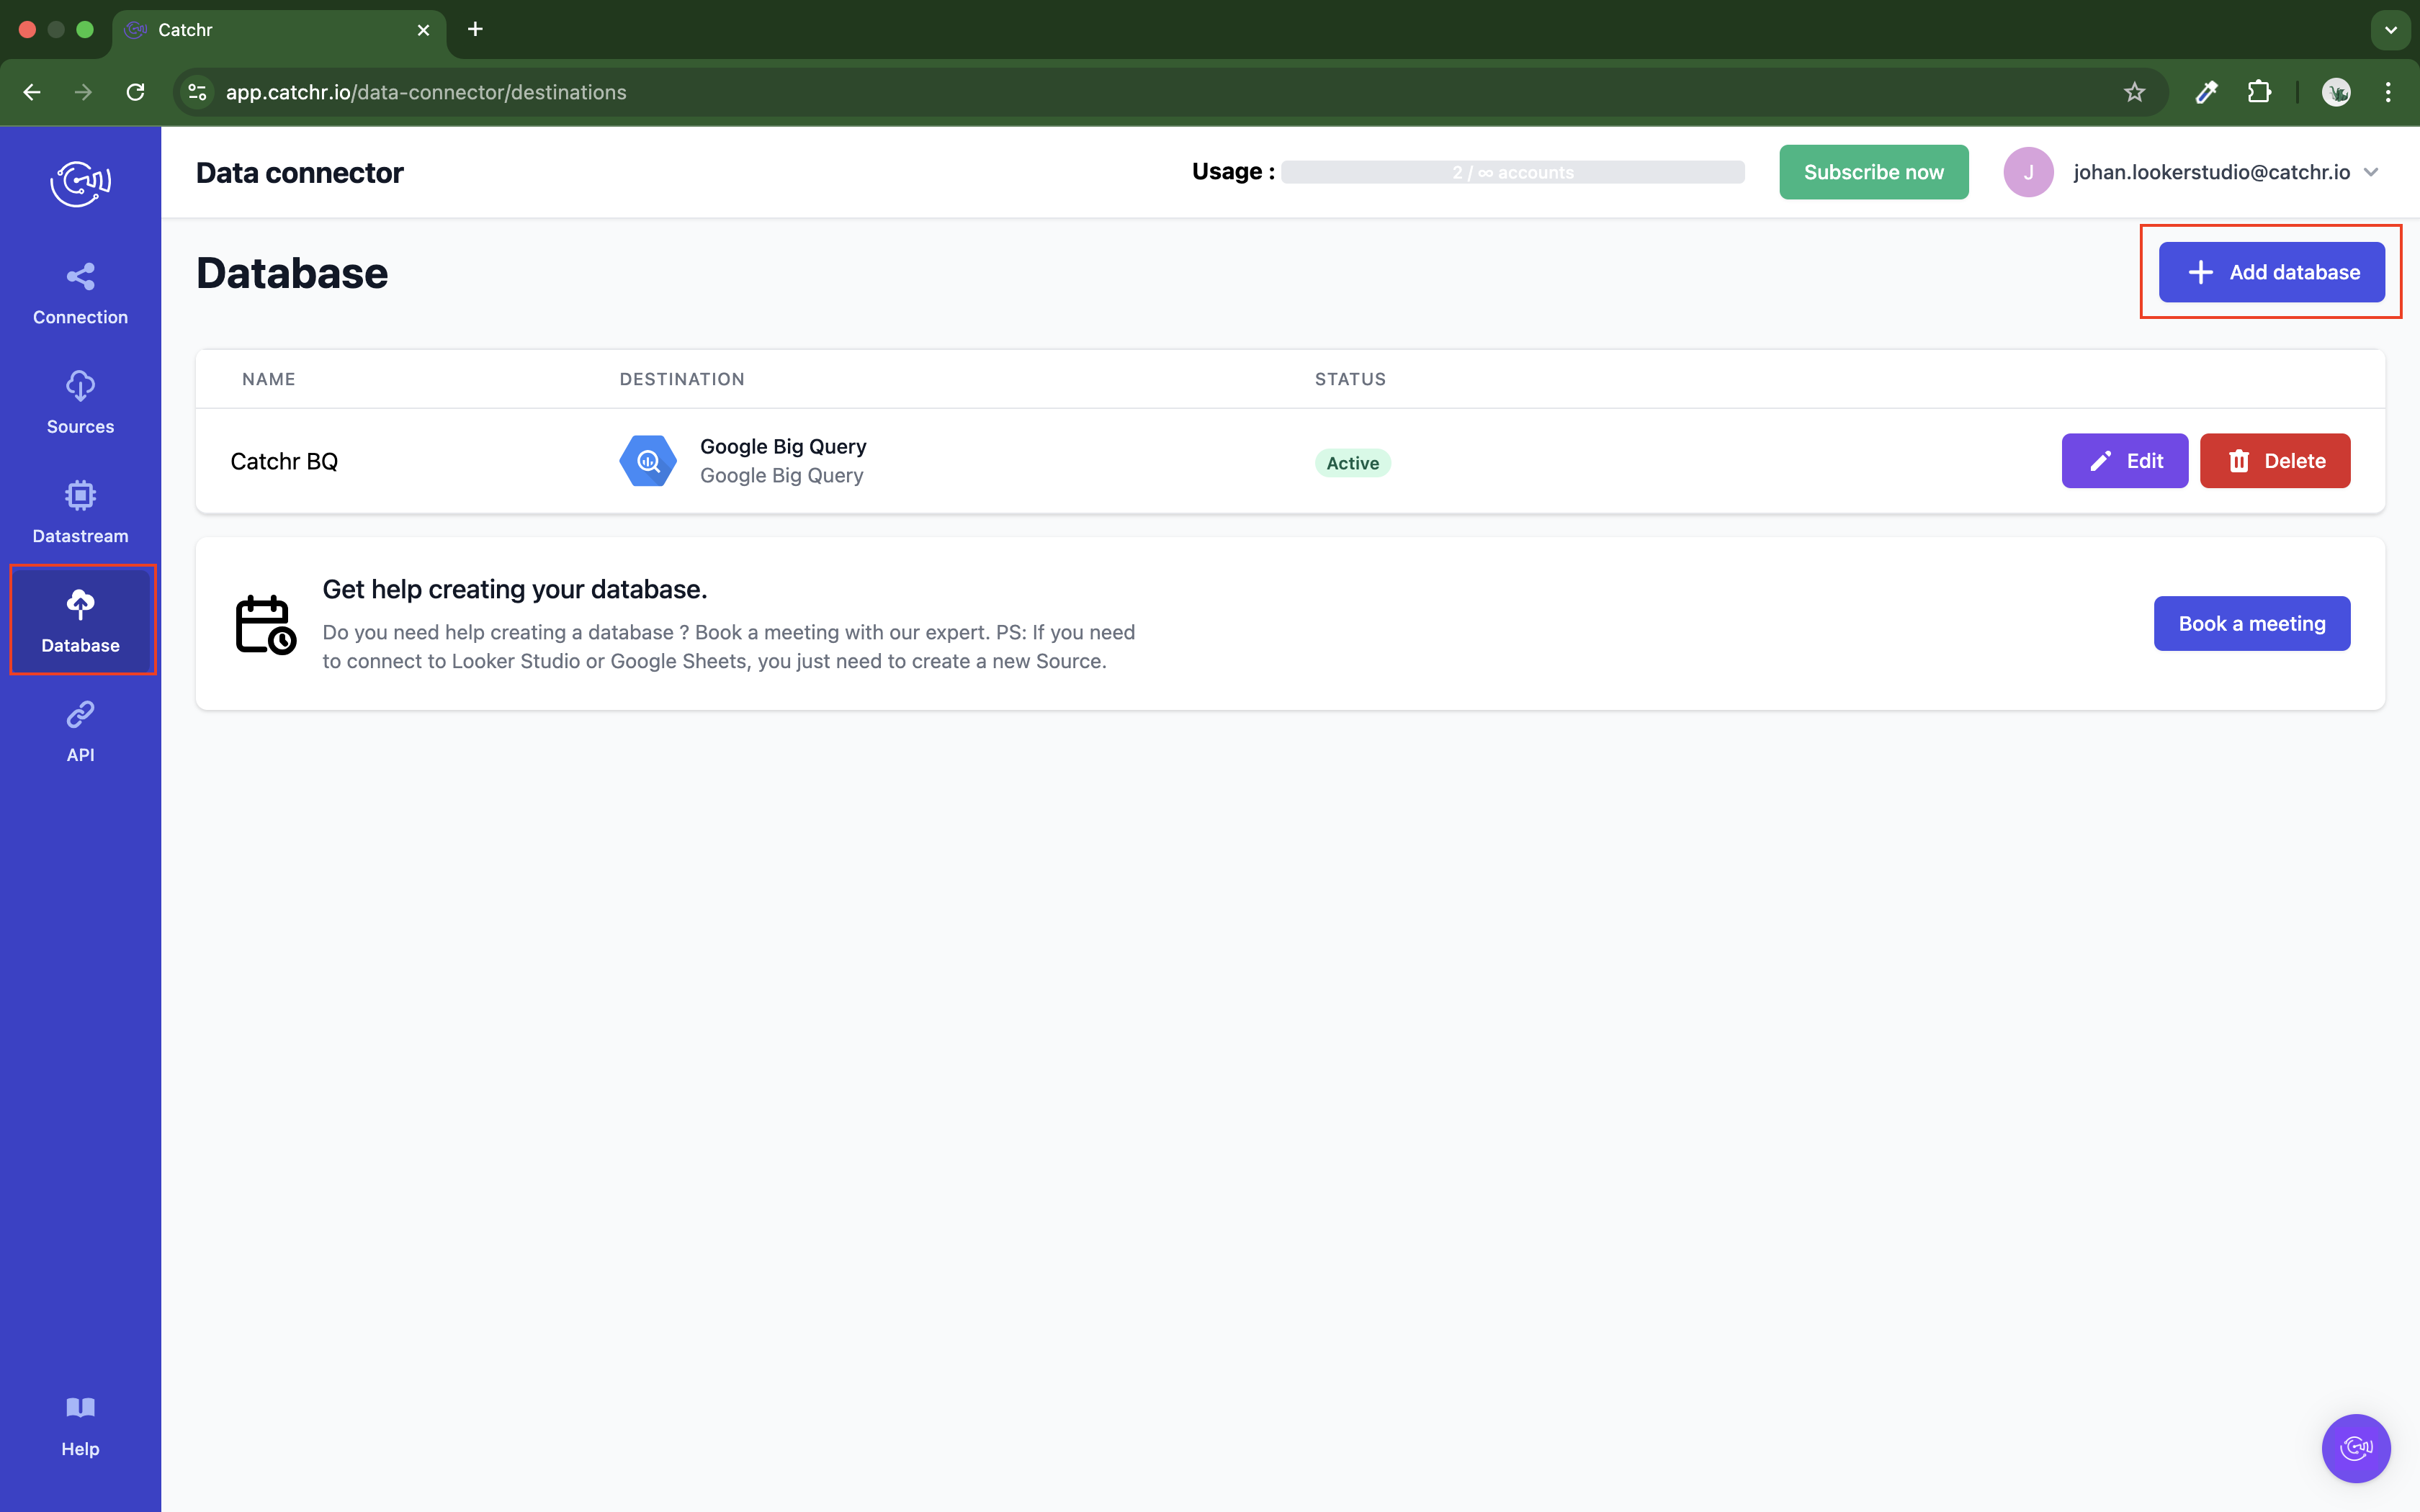
Task: Expand the tab search dropdown
Action: click(x=2390, y=30)
